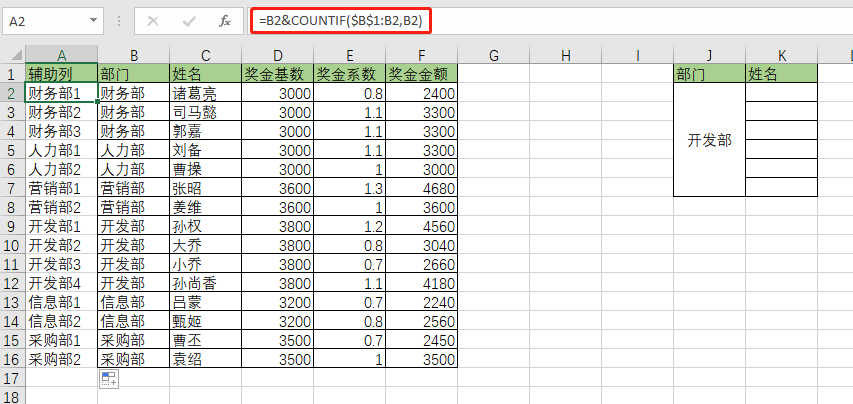Viewport: 853px width, 404px height.
Task: Select row 16 header
Action: pos(12,358)
